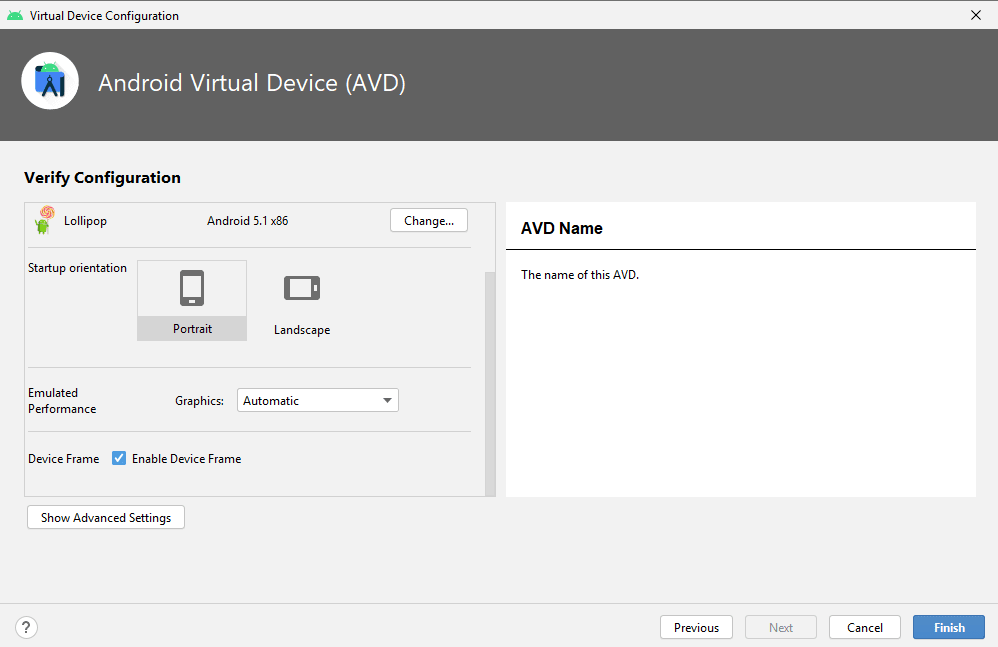Click the 'Device Frame' label
The width and height of the screenshot is (998, 647).
(64, 459)
